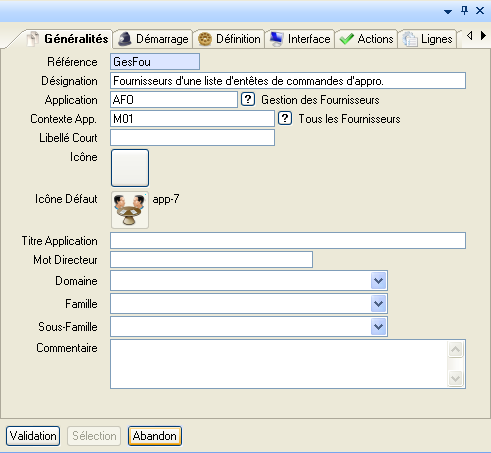Image resolution: width=491 pixels, height=453 pixels.
Task: Expand the Sous-Famille dropdown list
Action: pyautogui.click(x=378, y=327)
